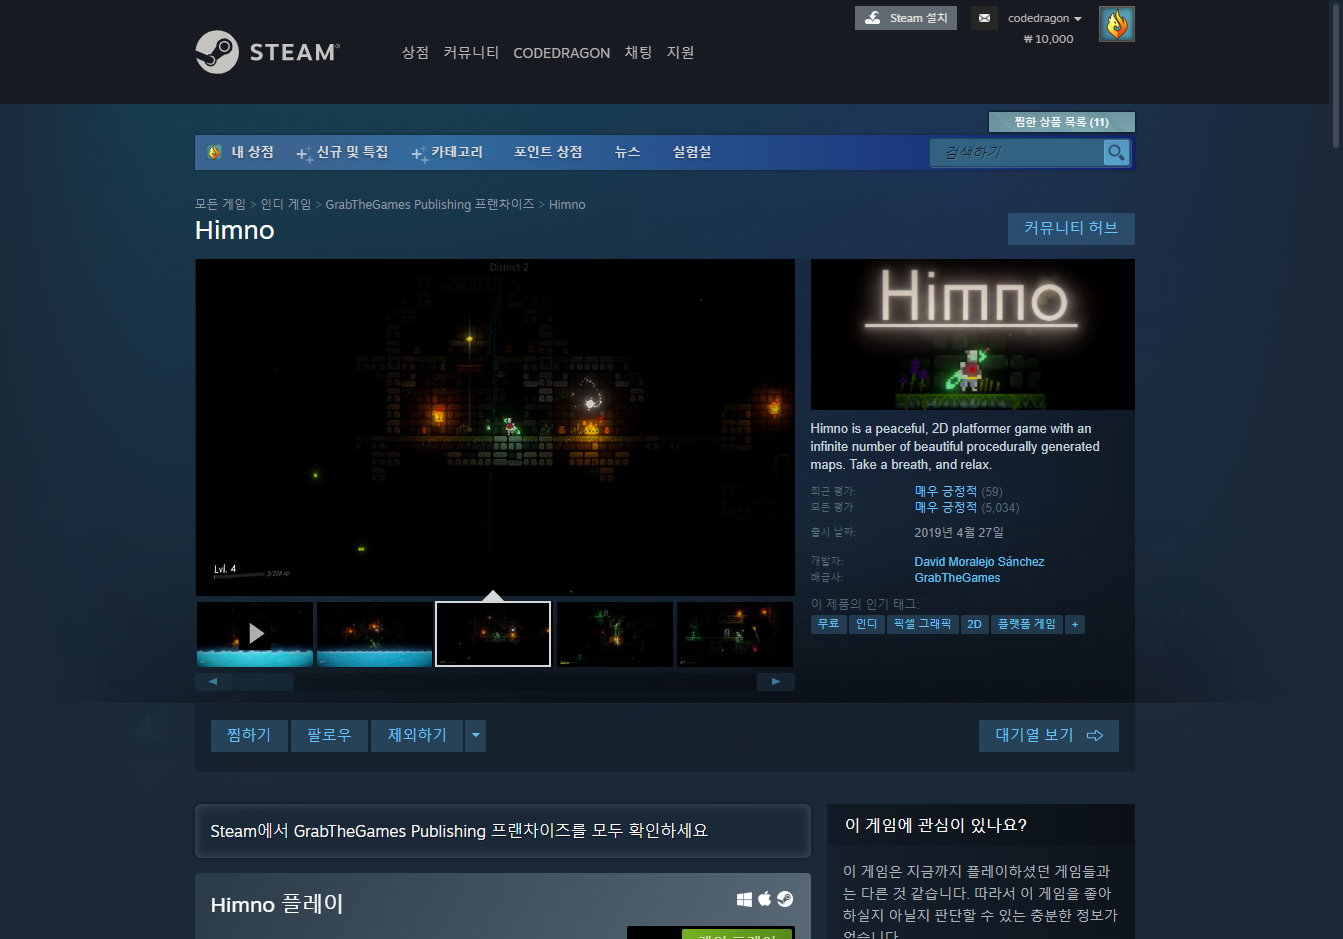Select the highlighted third thumbnail
1343x939 pixels.
(493, 634)
